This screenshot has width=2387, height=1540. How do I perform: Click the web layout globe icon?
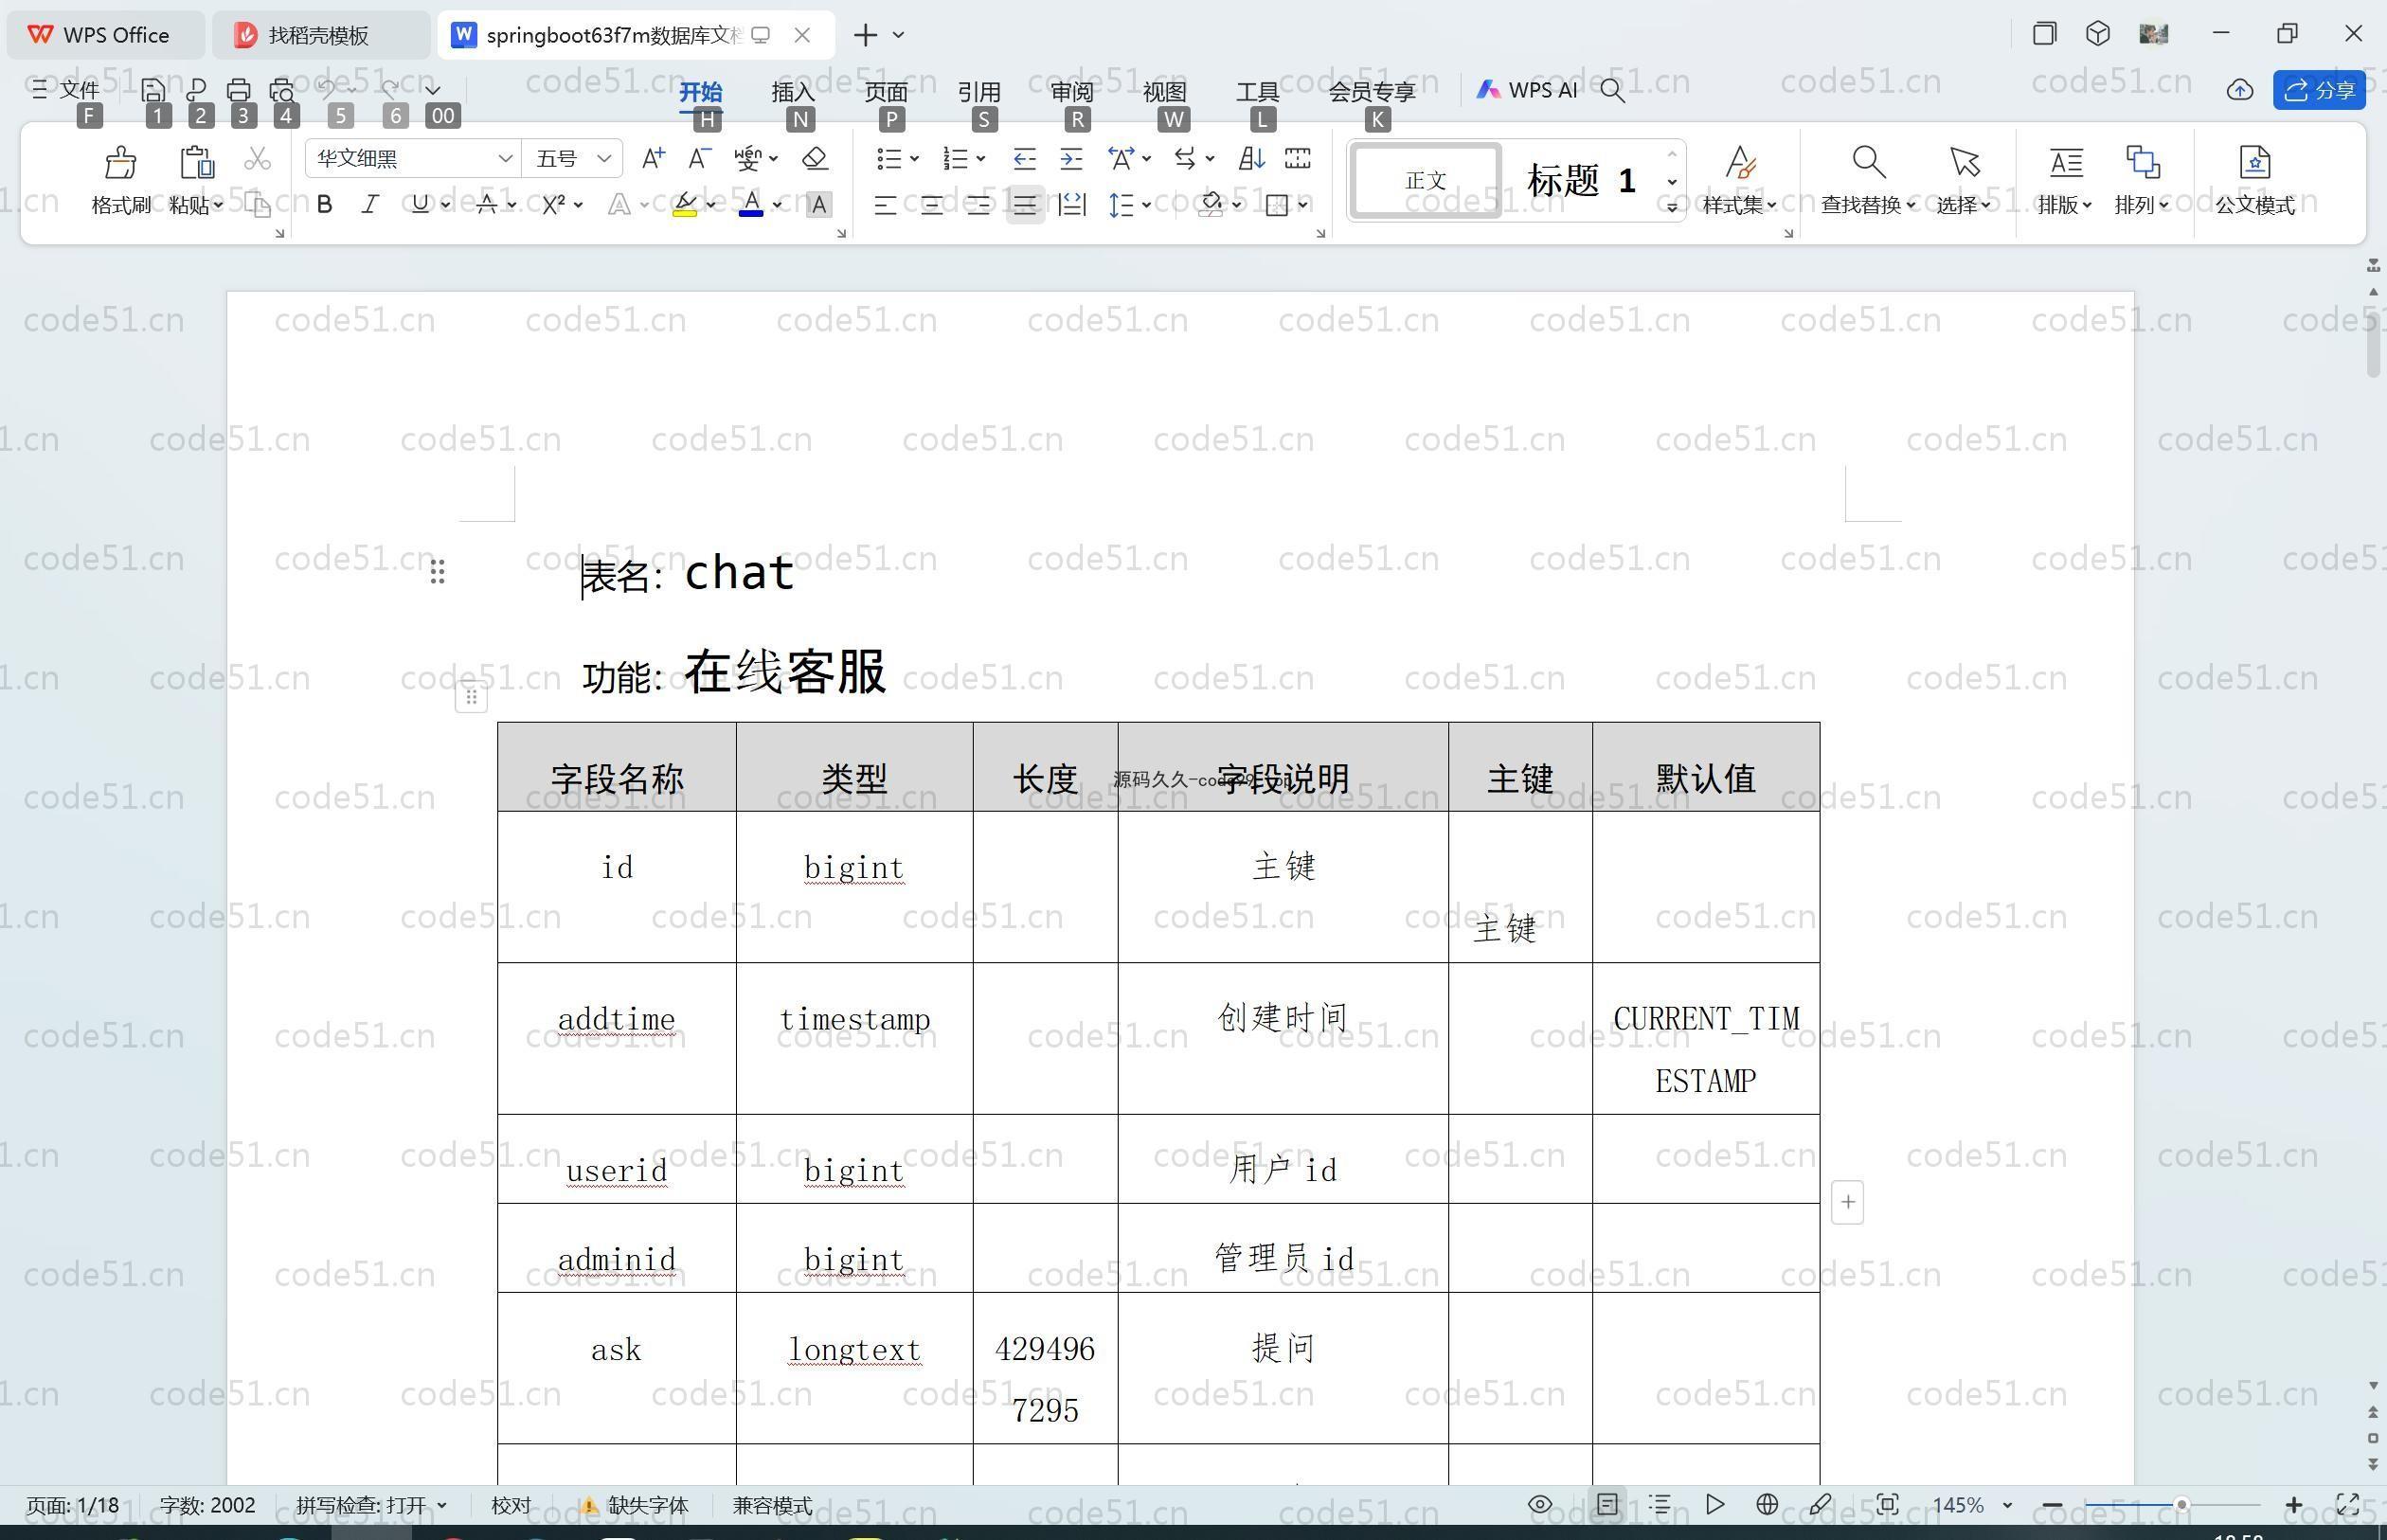(x=1767, y=1504)
